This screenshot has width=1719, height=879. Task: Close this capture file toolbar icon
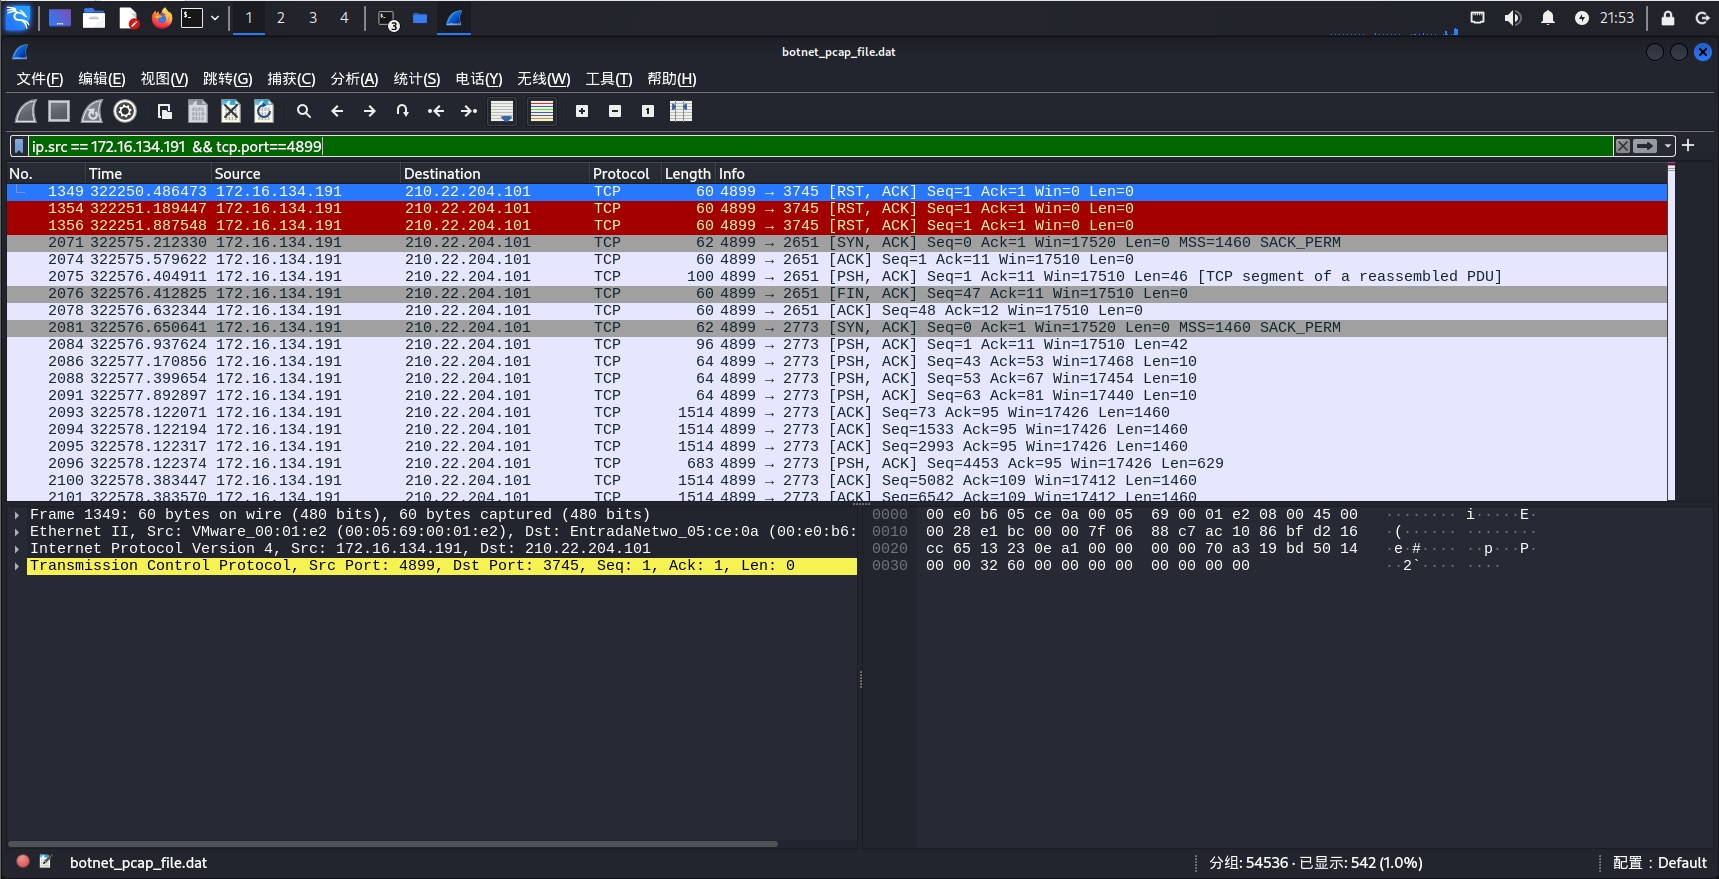231,111
